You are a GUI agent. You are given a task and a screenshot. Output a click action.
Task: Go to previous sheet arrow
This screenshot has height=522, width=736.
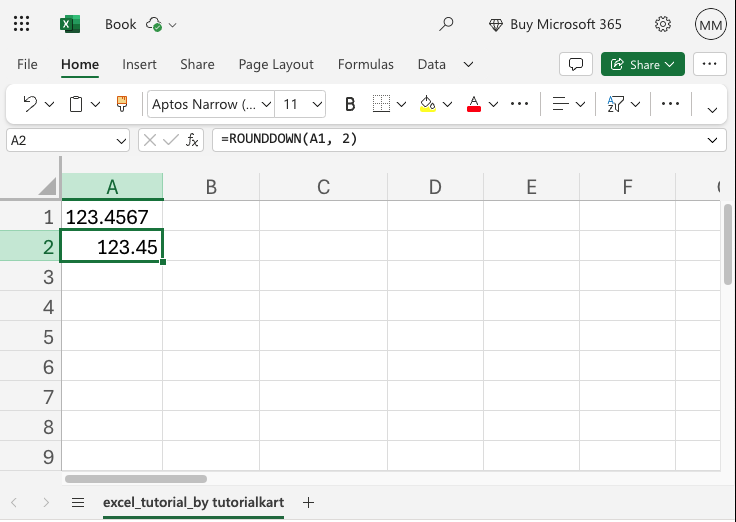pyautogui.click(x=14, y=503)
